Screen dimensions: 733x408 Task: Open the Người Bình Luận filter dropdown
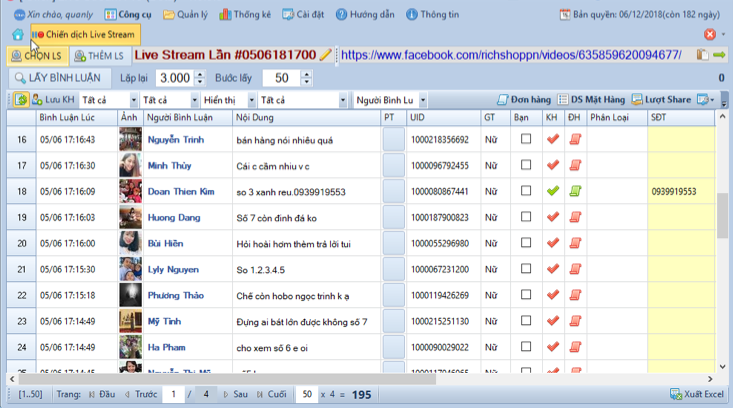(391, 100)
